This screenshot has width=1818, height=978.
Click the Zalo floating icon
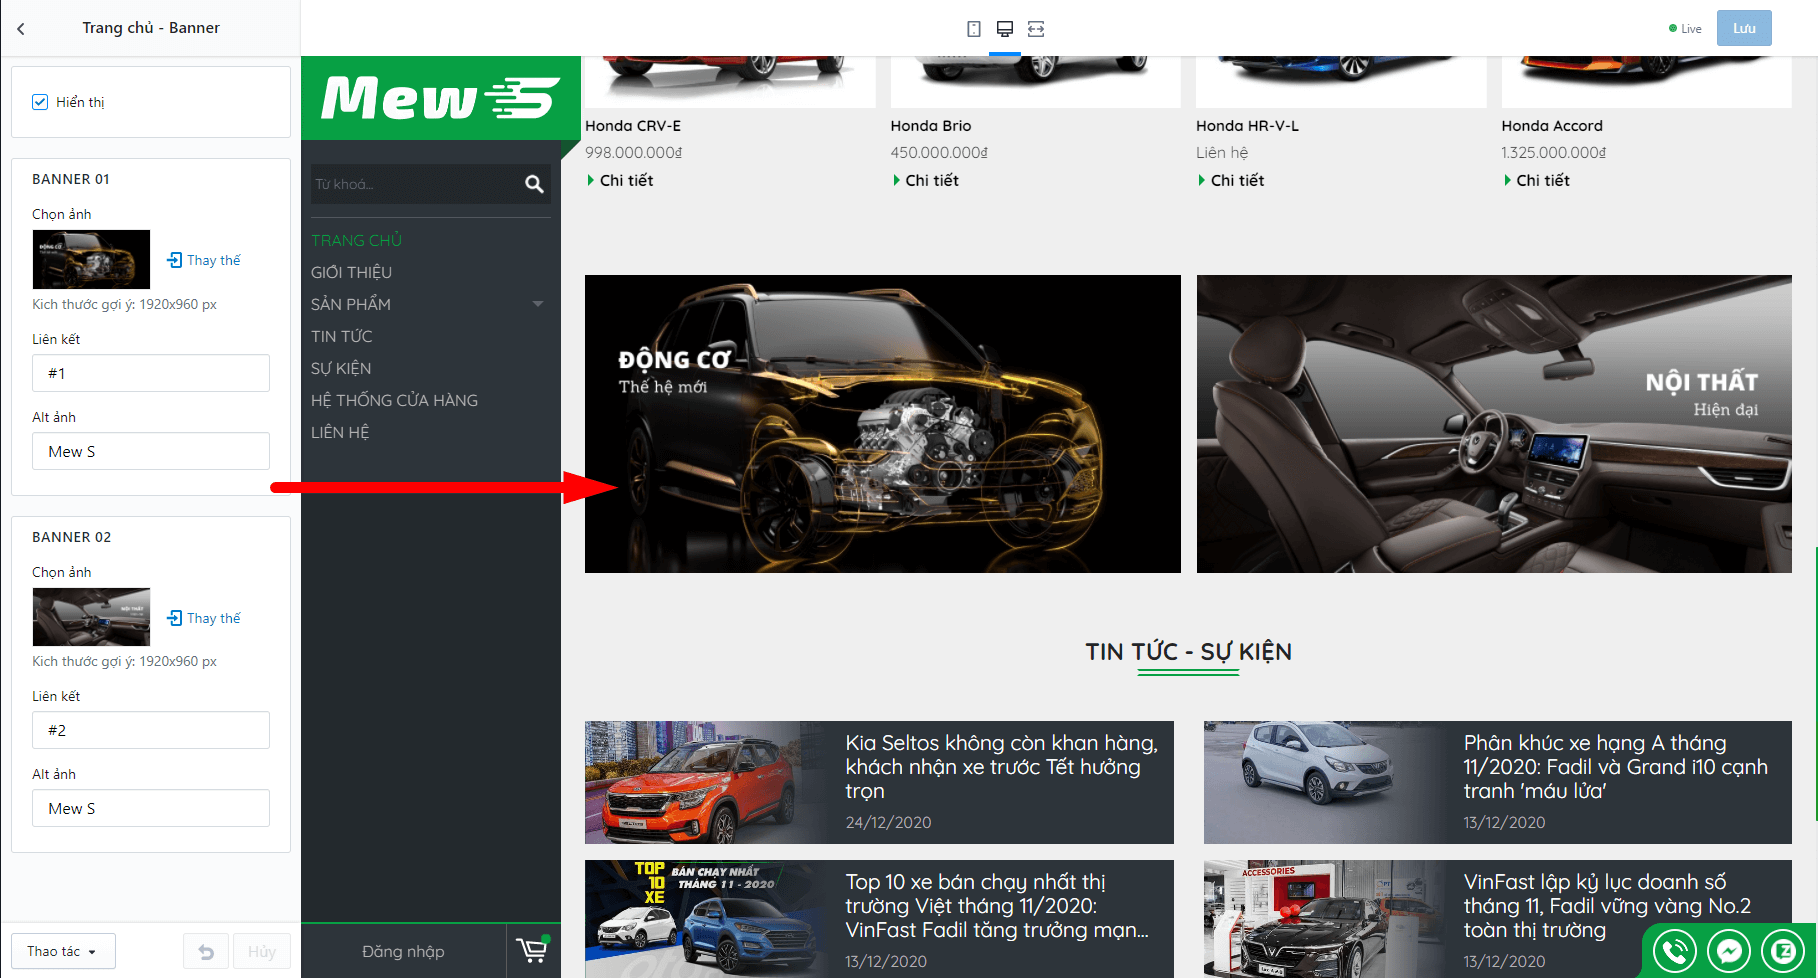1783,951
